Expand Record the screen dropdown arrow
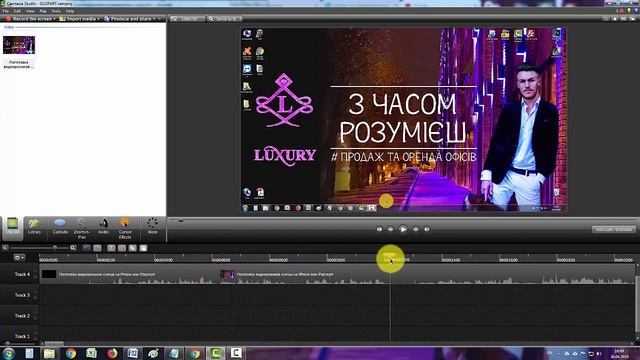Image resolution: width=640 pixels, height=360 pixels. (x=54, y=19)
